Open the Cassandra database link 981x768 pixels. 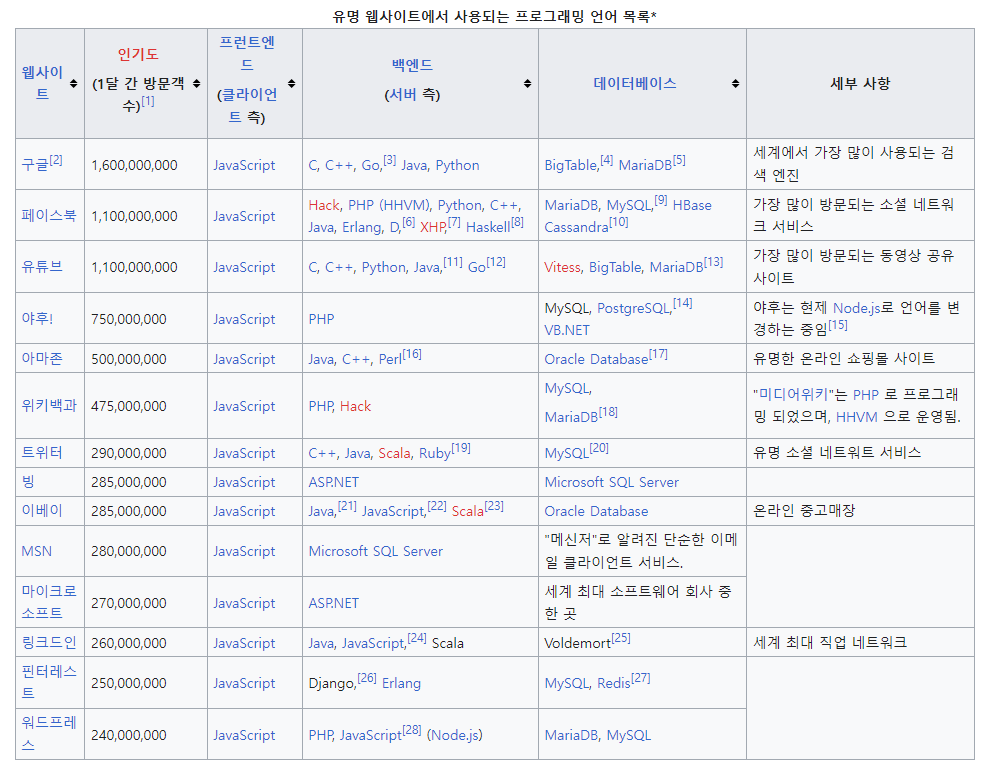[x=576, y=227]
